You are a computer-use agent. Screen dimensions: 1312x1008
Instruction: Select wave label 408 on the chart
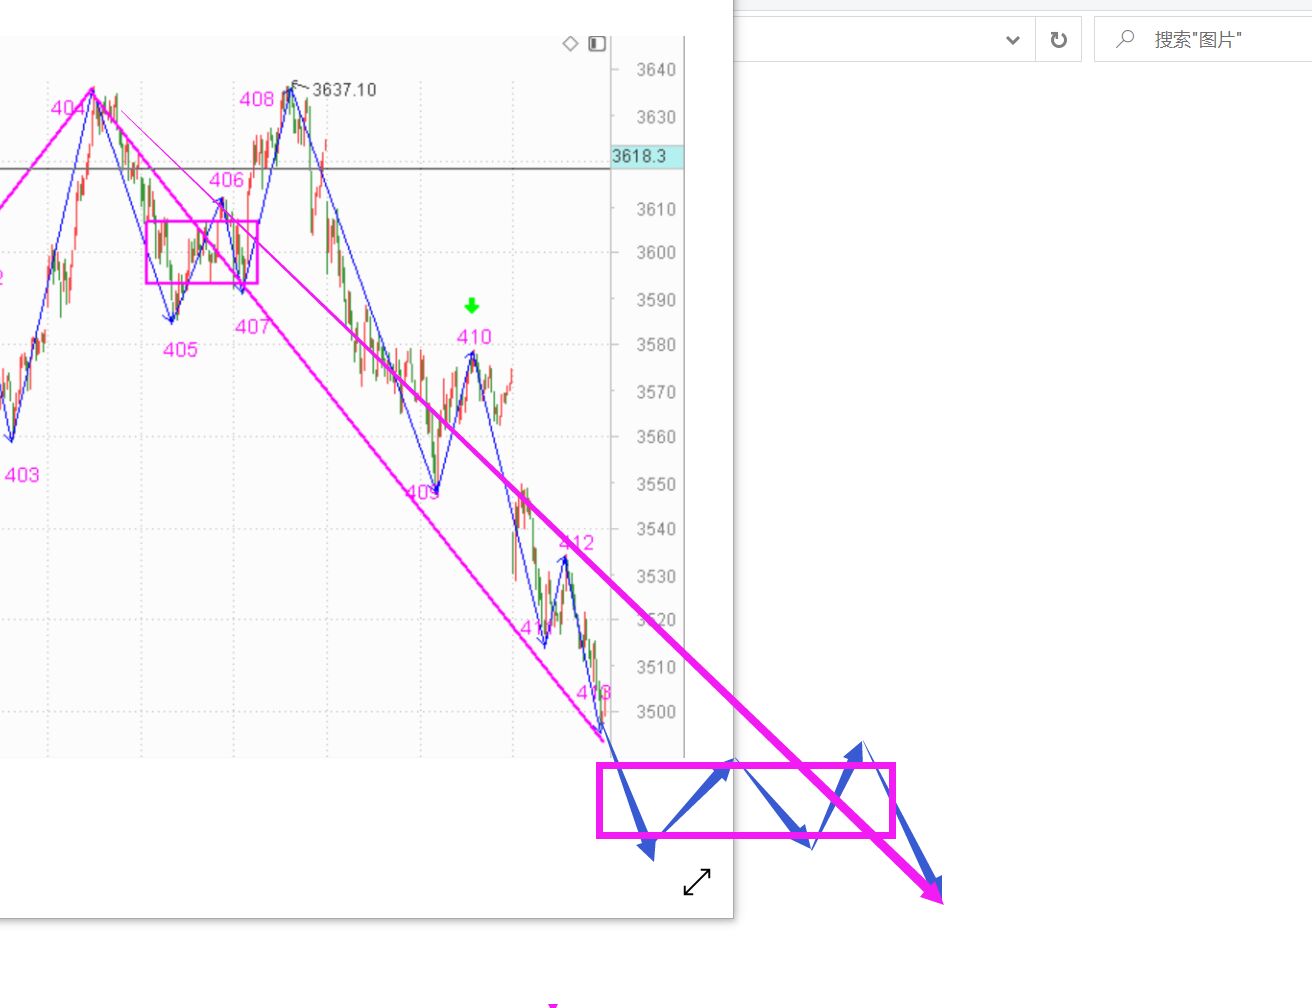point(256,99)
